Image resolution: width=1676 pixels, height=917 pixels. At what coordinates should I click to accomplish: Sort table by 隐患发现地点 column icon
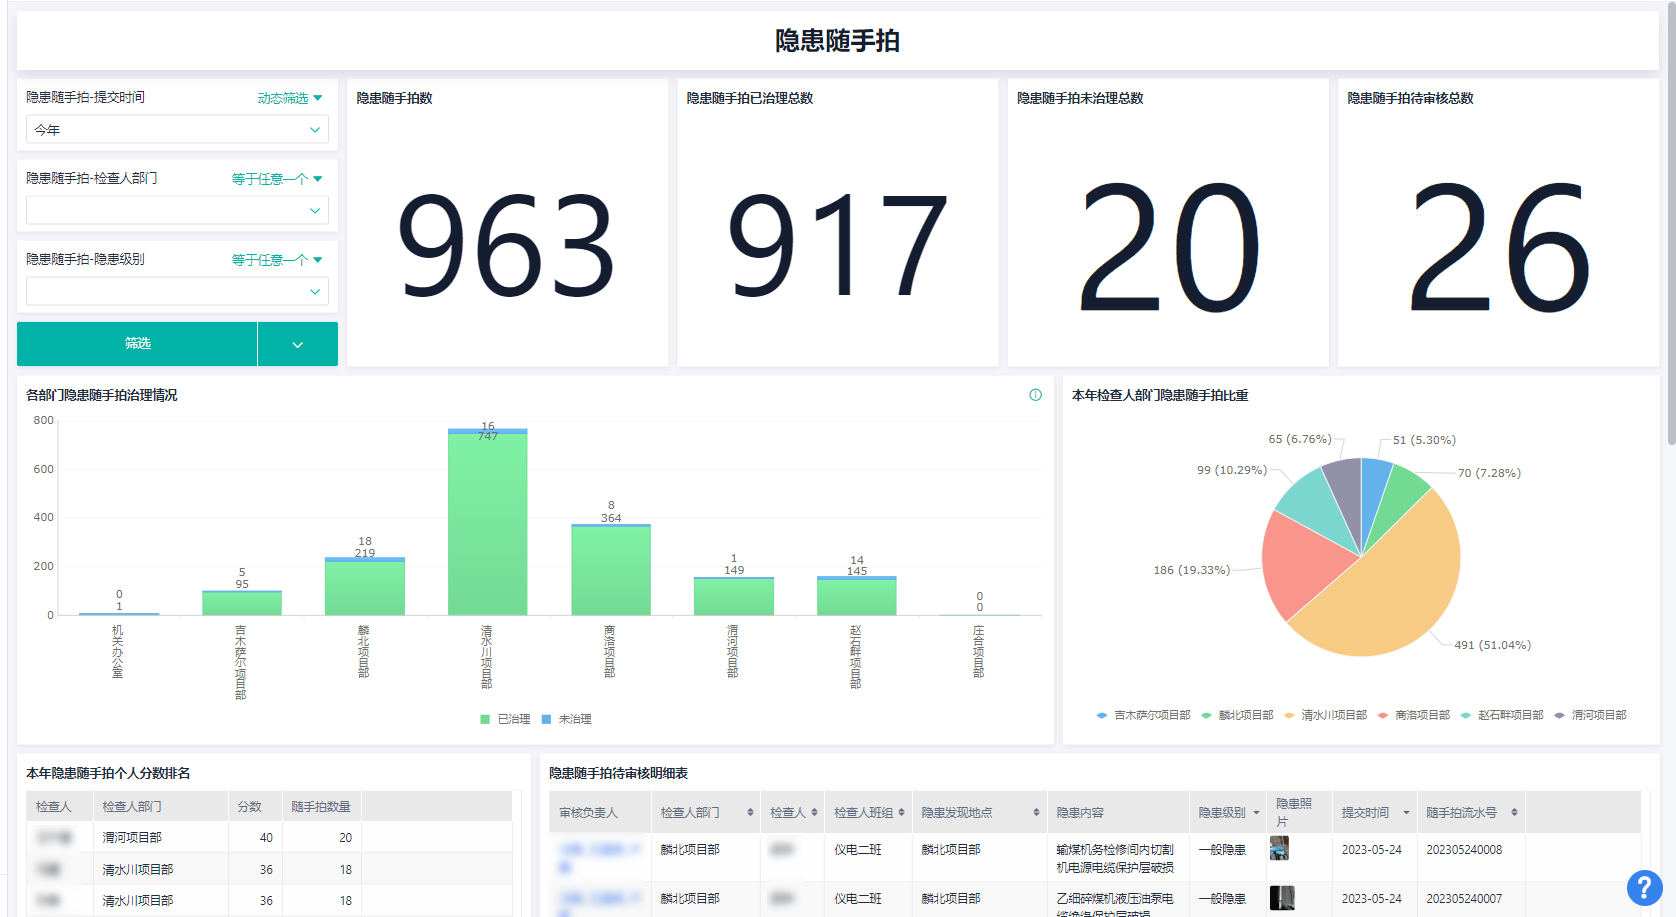[x=1036, y=813]
